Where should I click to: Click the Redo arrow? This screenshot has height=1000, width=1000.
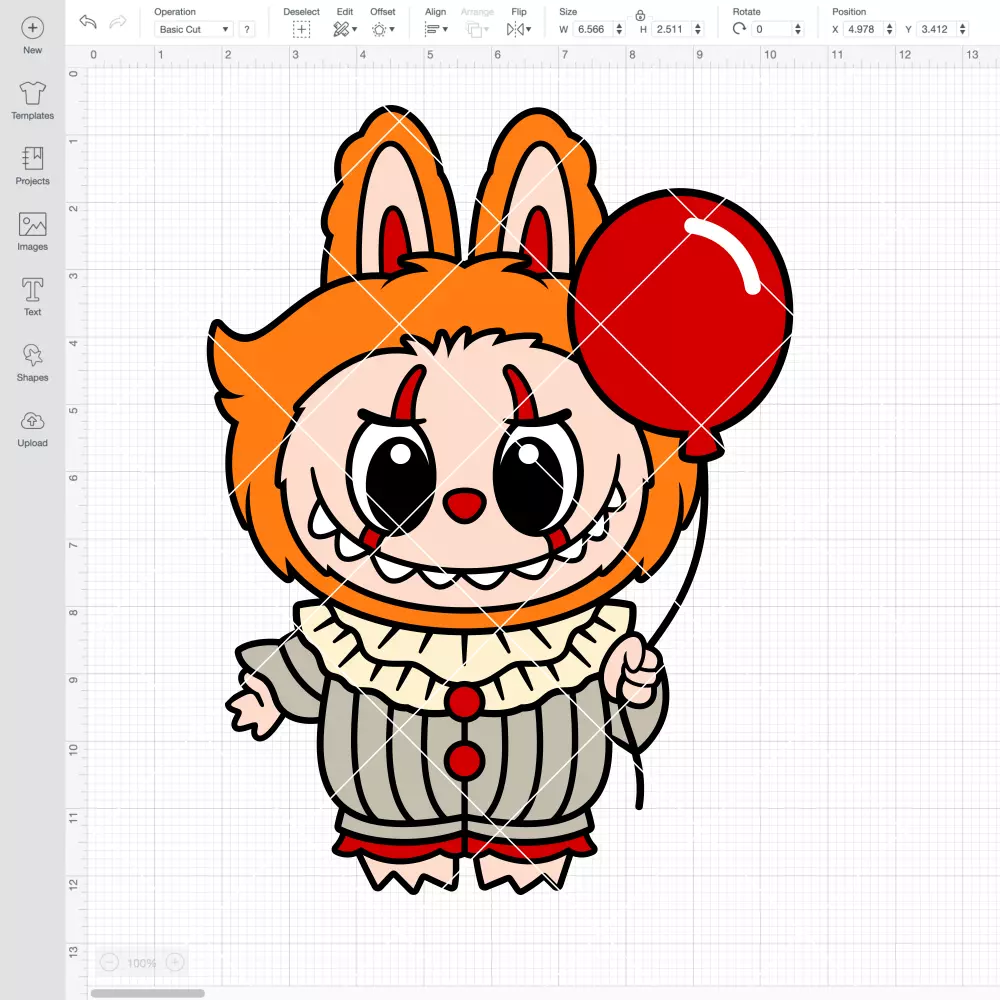click(117, 22)
